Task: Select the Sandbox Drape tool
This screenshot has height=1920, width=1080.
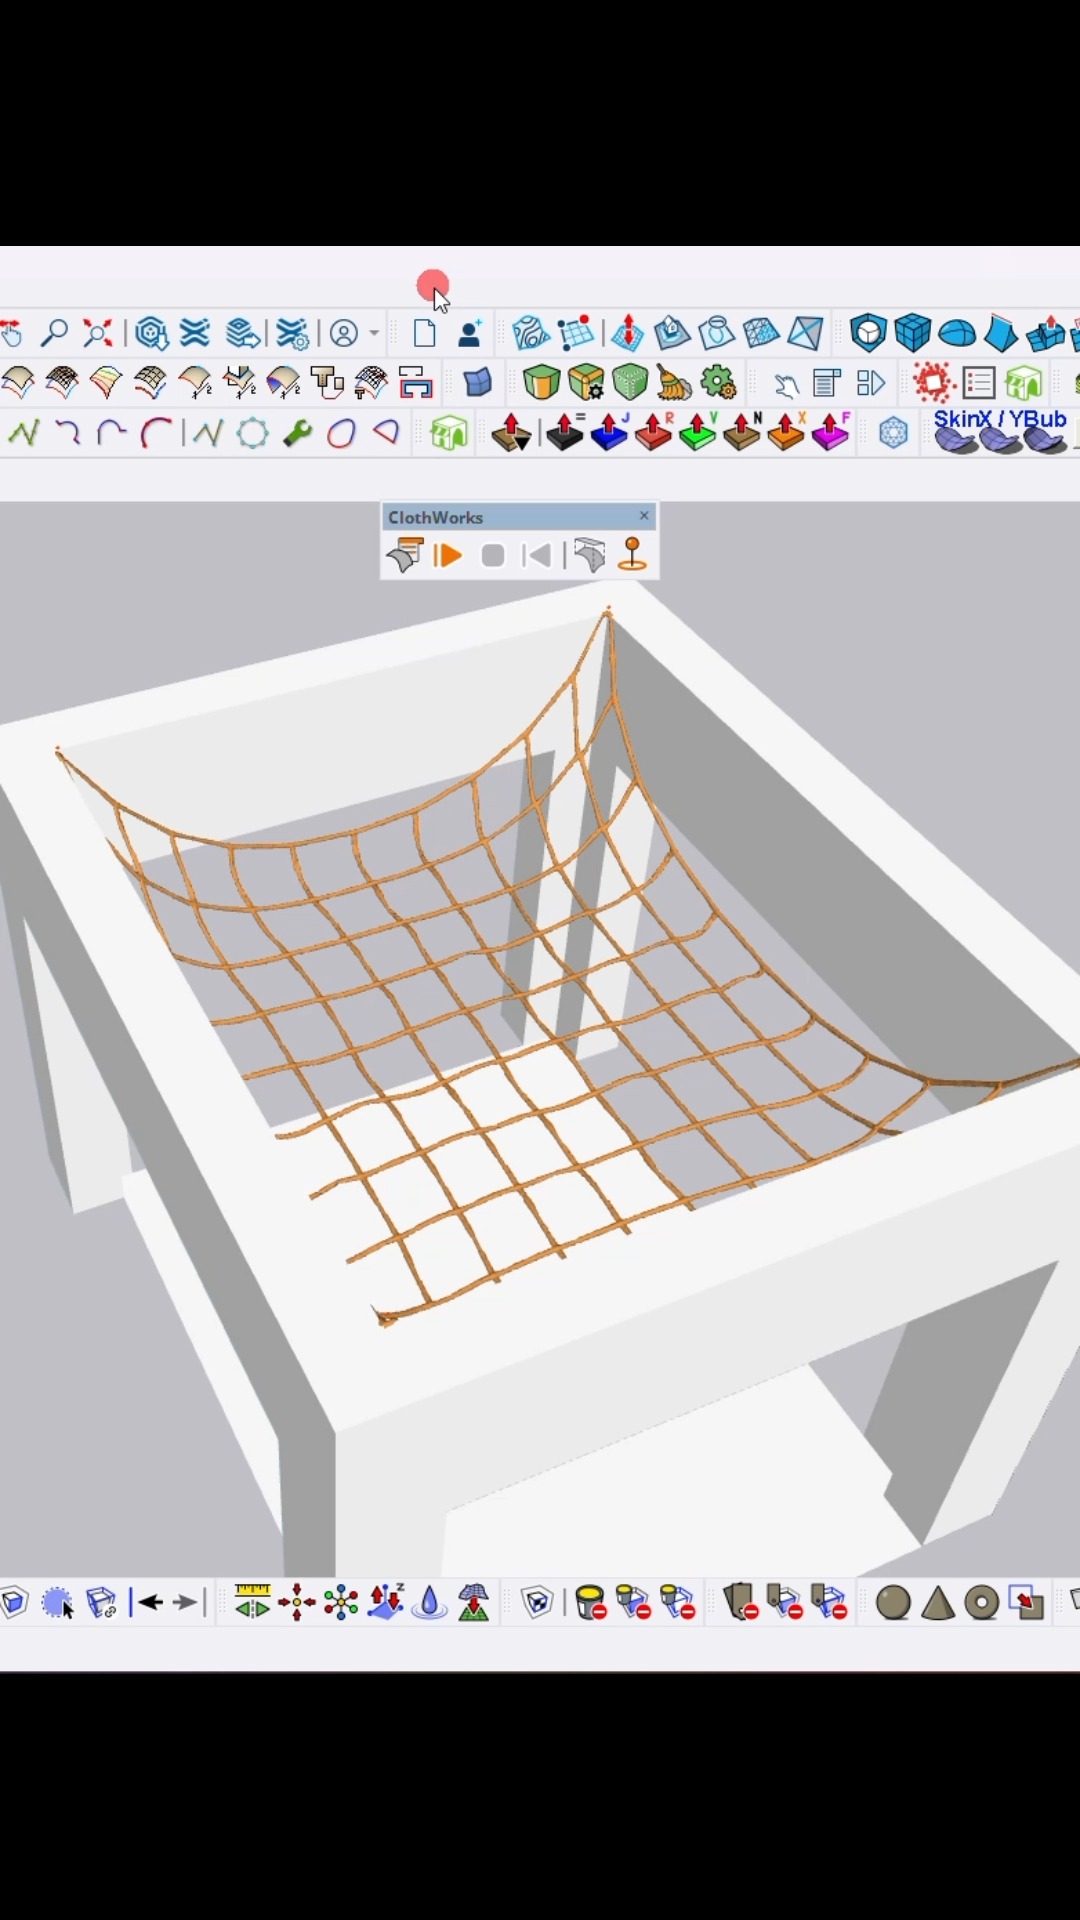Action: 717,333
